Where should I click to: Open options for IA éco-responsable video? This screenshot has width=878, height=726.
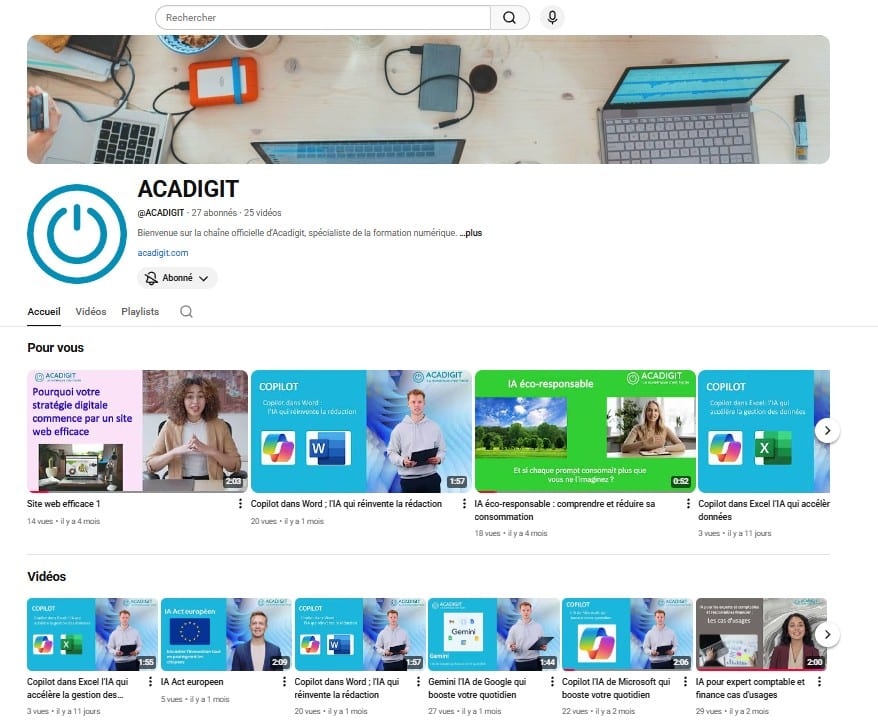pyautogui.click(x=688, y=504)
